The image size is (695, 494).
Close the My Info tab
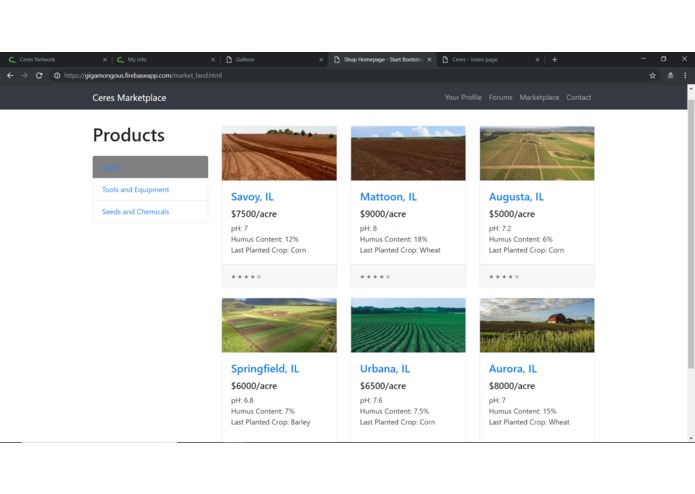pos(213,59)
